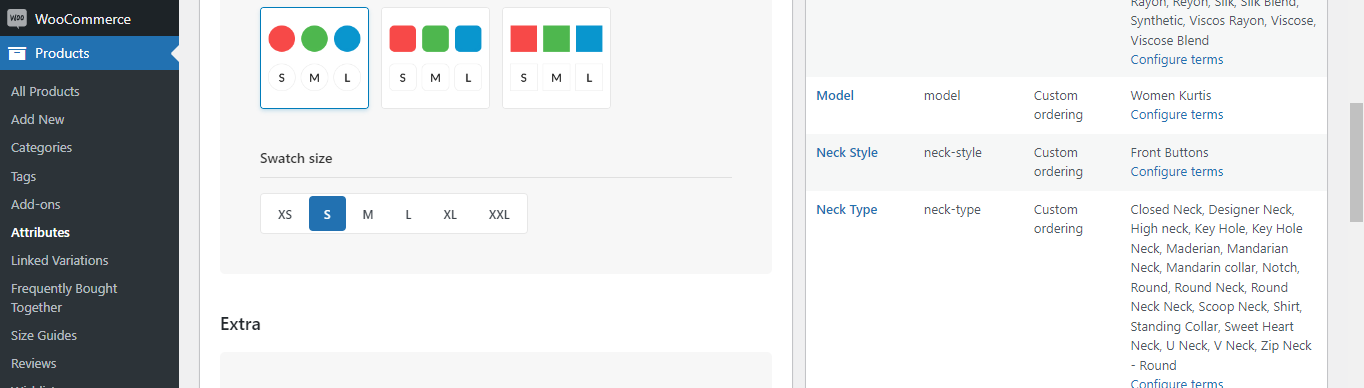
Task: Open Size Guides from the sidebar
Action: (x=44, y=335)
